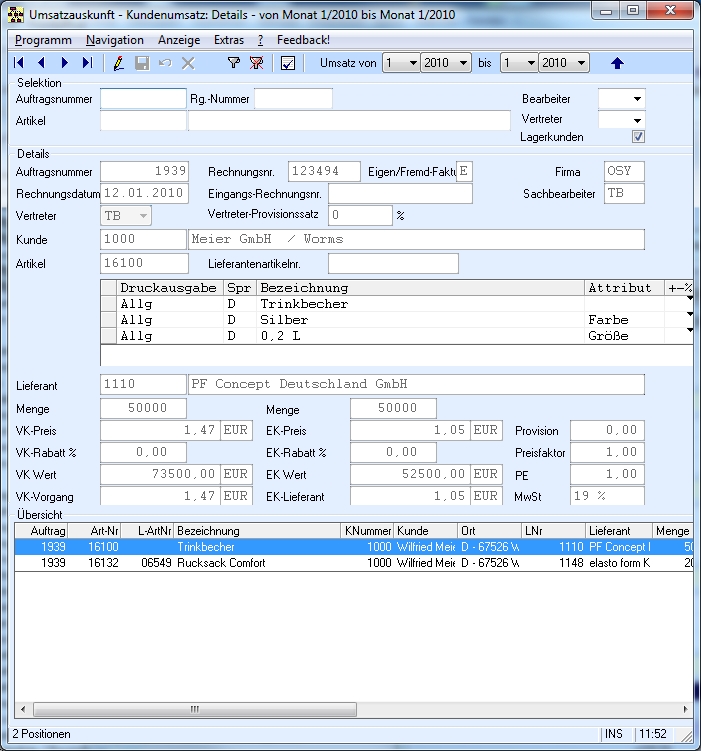Click the filter funnel icon
701x751 pixels.
[x=233, y=63]
